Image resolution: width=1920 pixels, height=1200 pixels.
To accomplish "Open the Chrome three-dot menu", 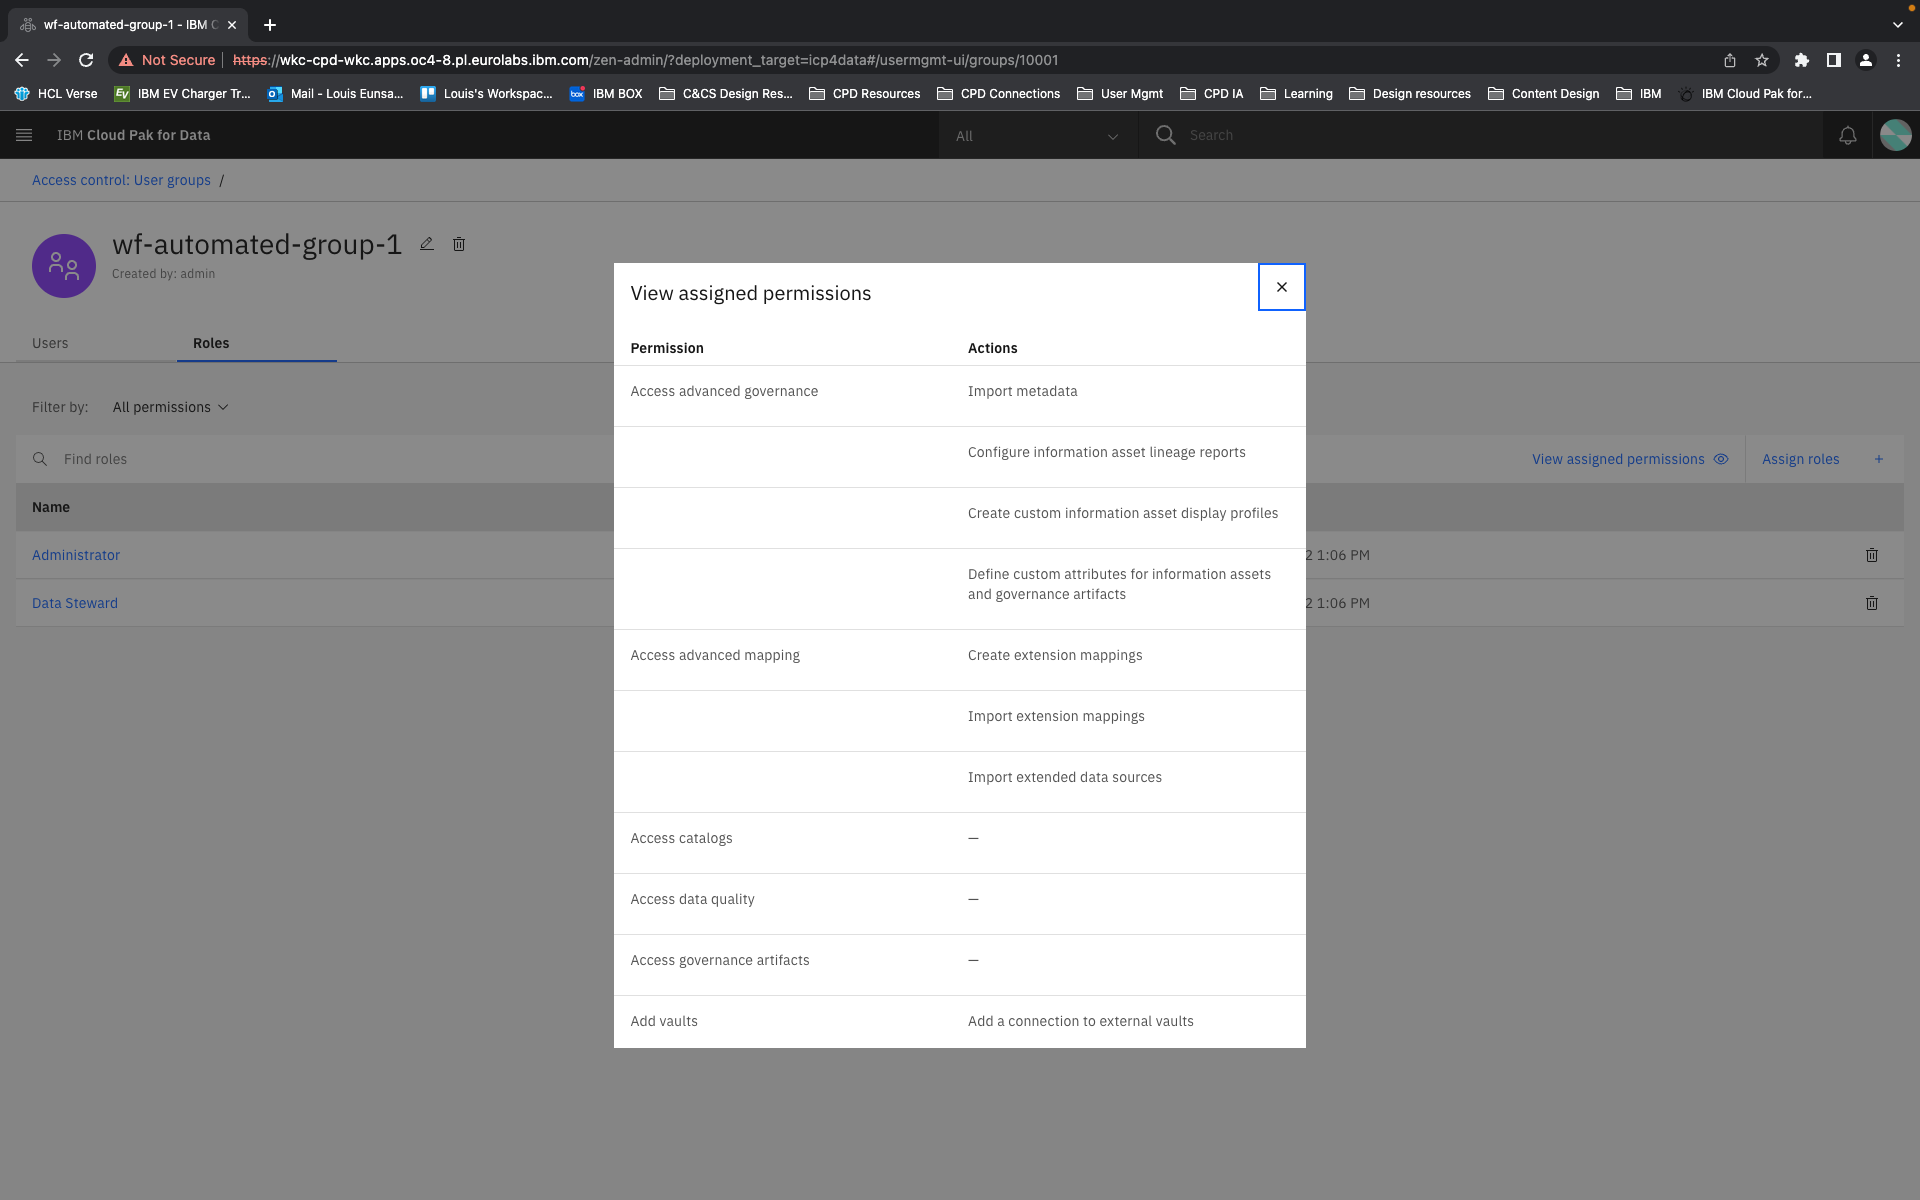I will coord(1898,60).
